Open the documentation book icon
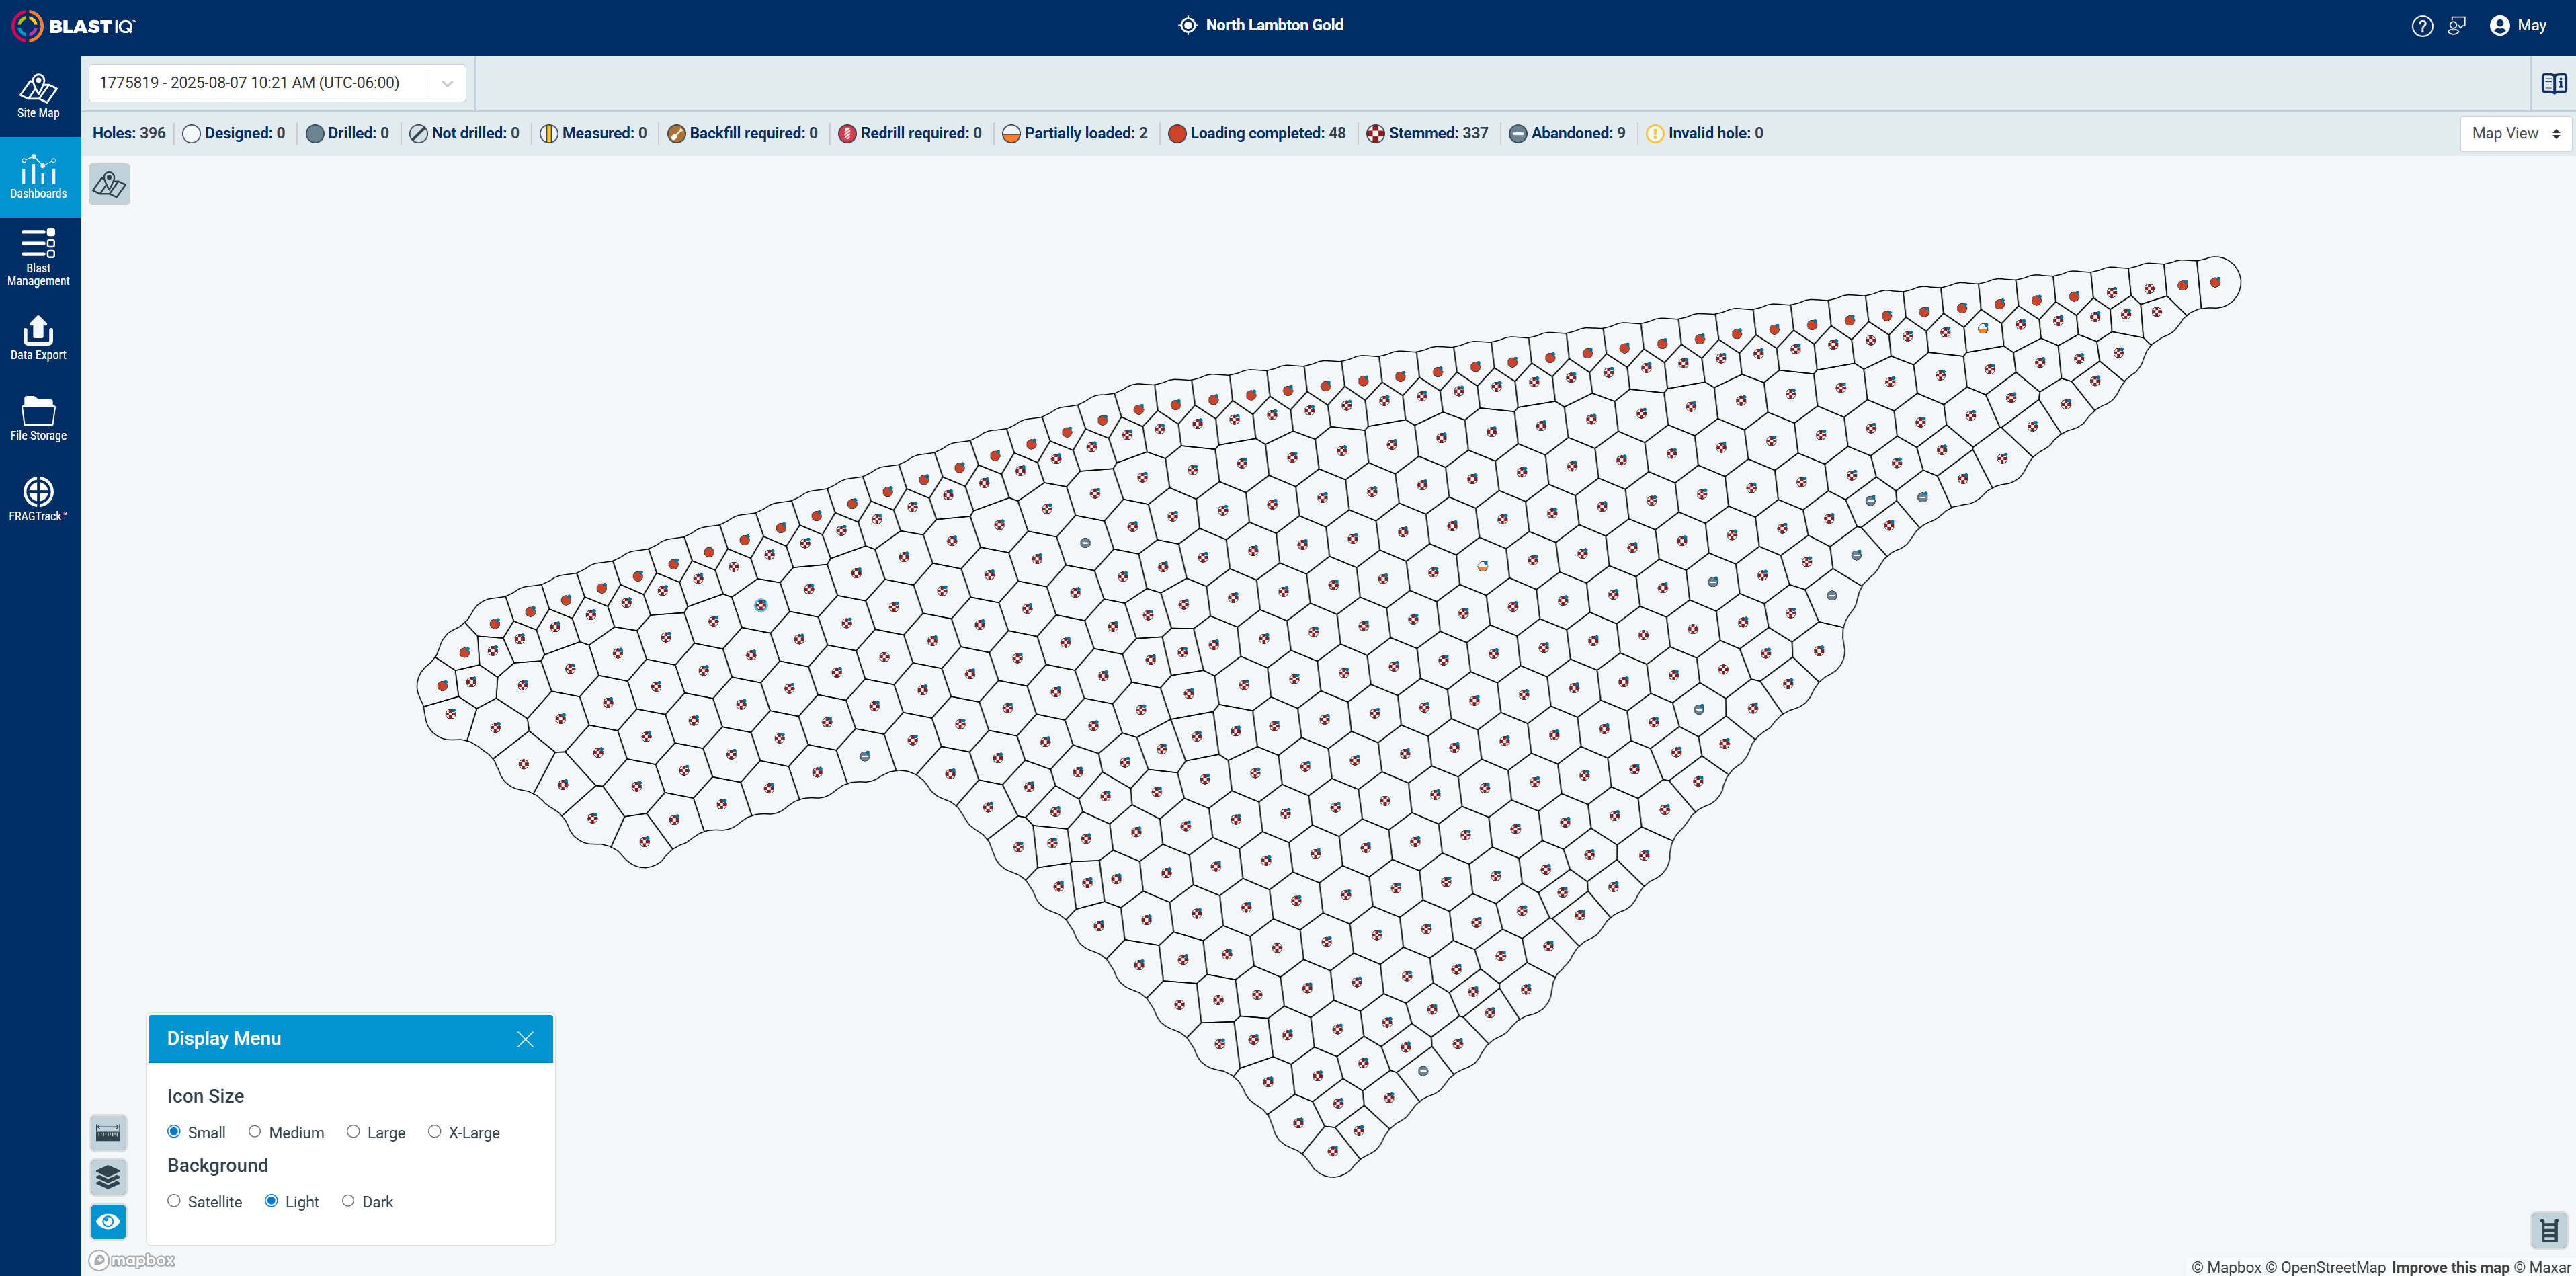 [x=2553, y=83]
